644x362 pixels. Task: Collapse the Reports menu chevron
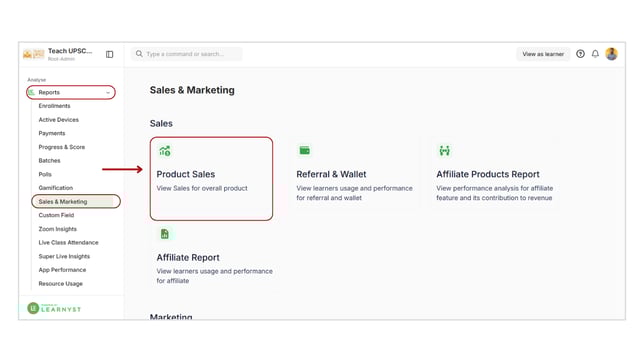108,92
